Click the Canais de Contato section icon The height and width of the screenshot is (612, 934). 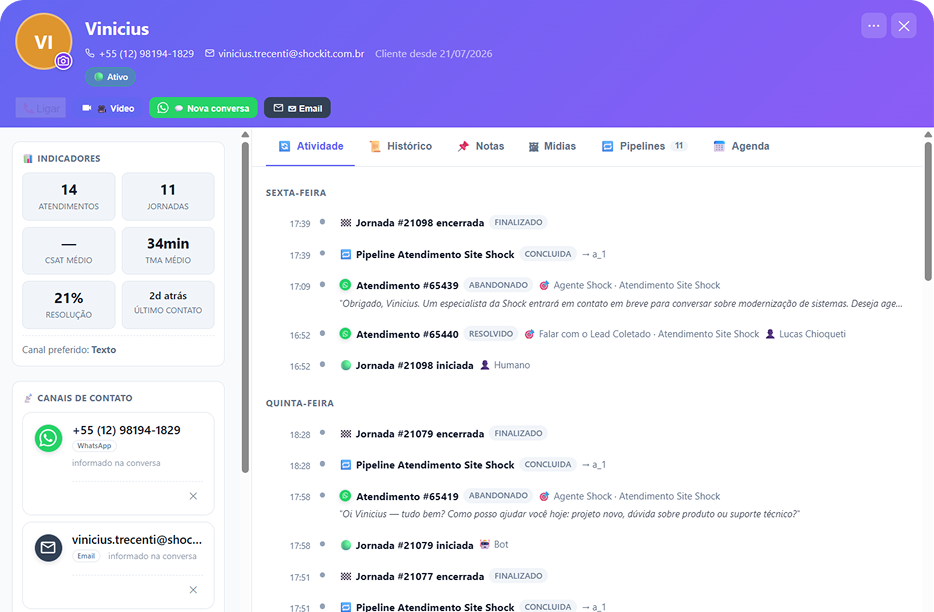pyautogui.click(x=28, y=398)
